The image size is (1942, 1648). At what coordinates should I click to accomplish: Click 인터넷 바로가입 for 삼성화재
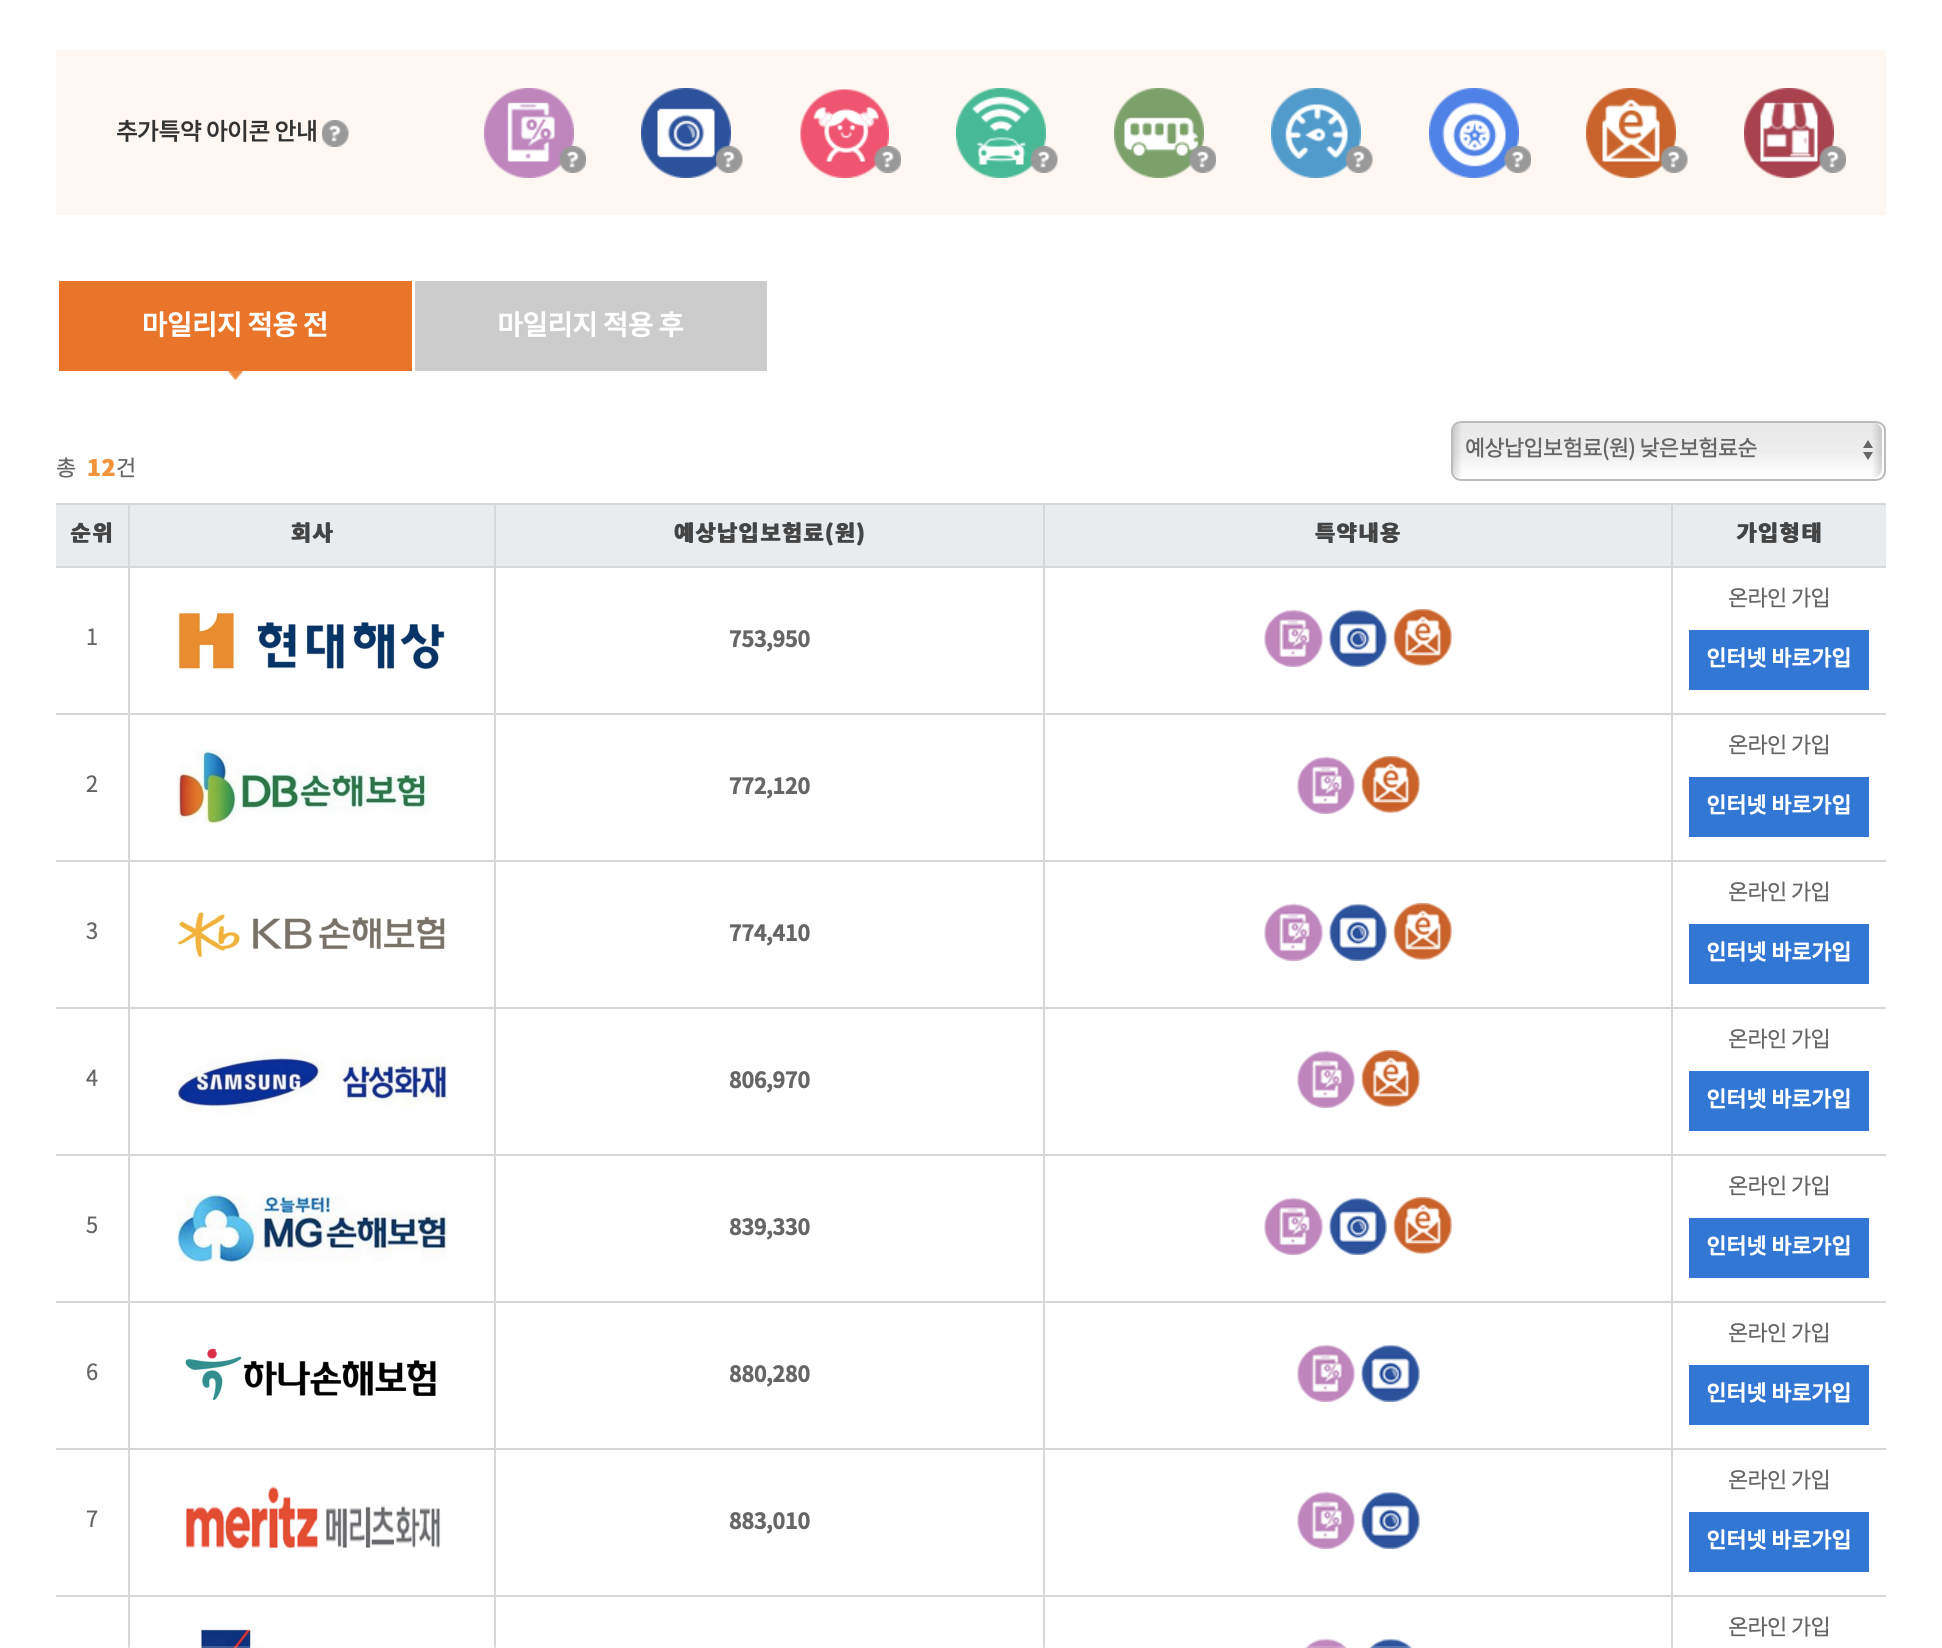coord(1778,1100)
